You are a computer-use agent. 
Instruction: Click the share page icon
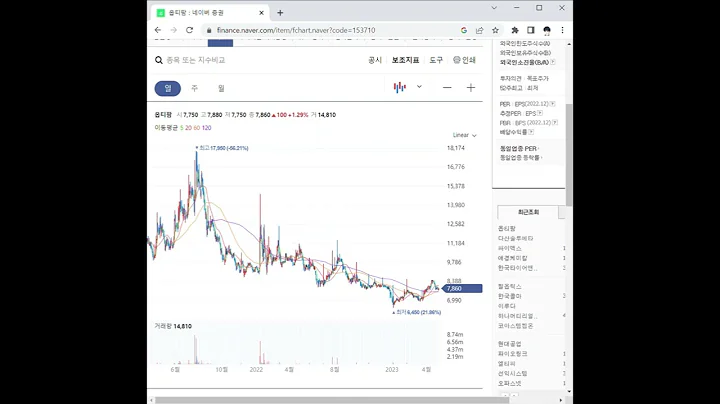point(479,30)
